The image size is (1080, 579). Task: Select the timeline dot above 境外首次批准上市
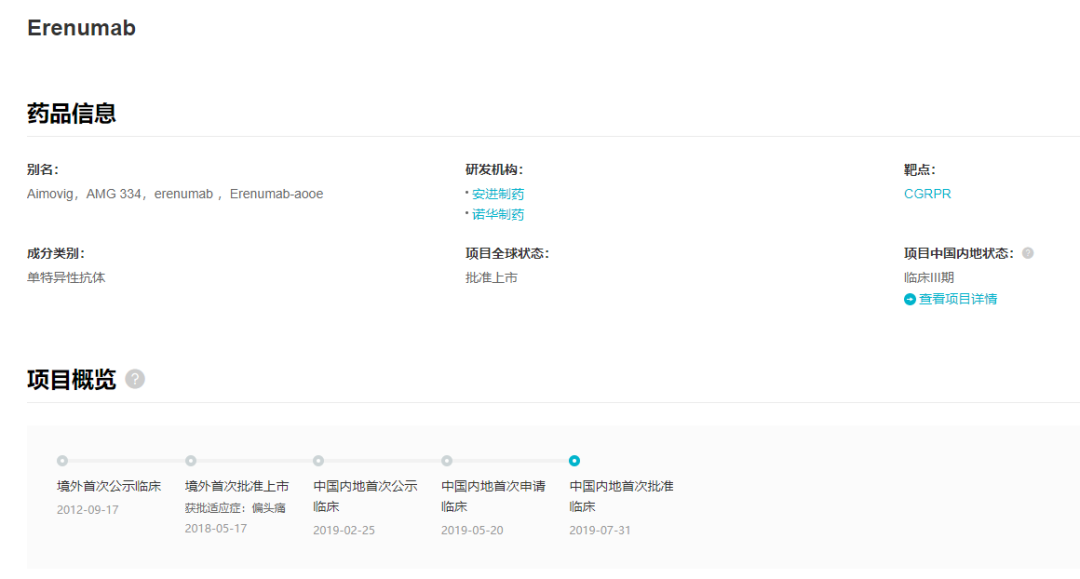click(x=191, y=461)
